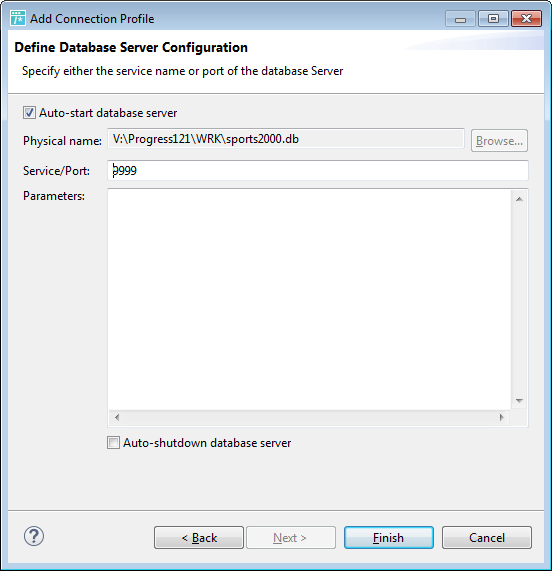
Task: Minimize the Add Connection Profile dialog
Action: [x=460, y=19]
